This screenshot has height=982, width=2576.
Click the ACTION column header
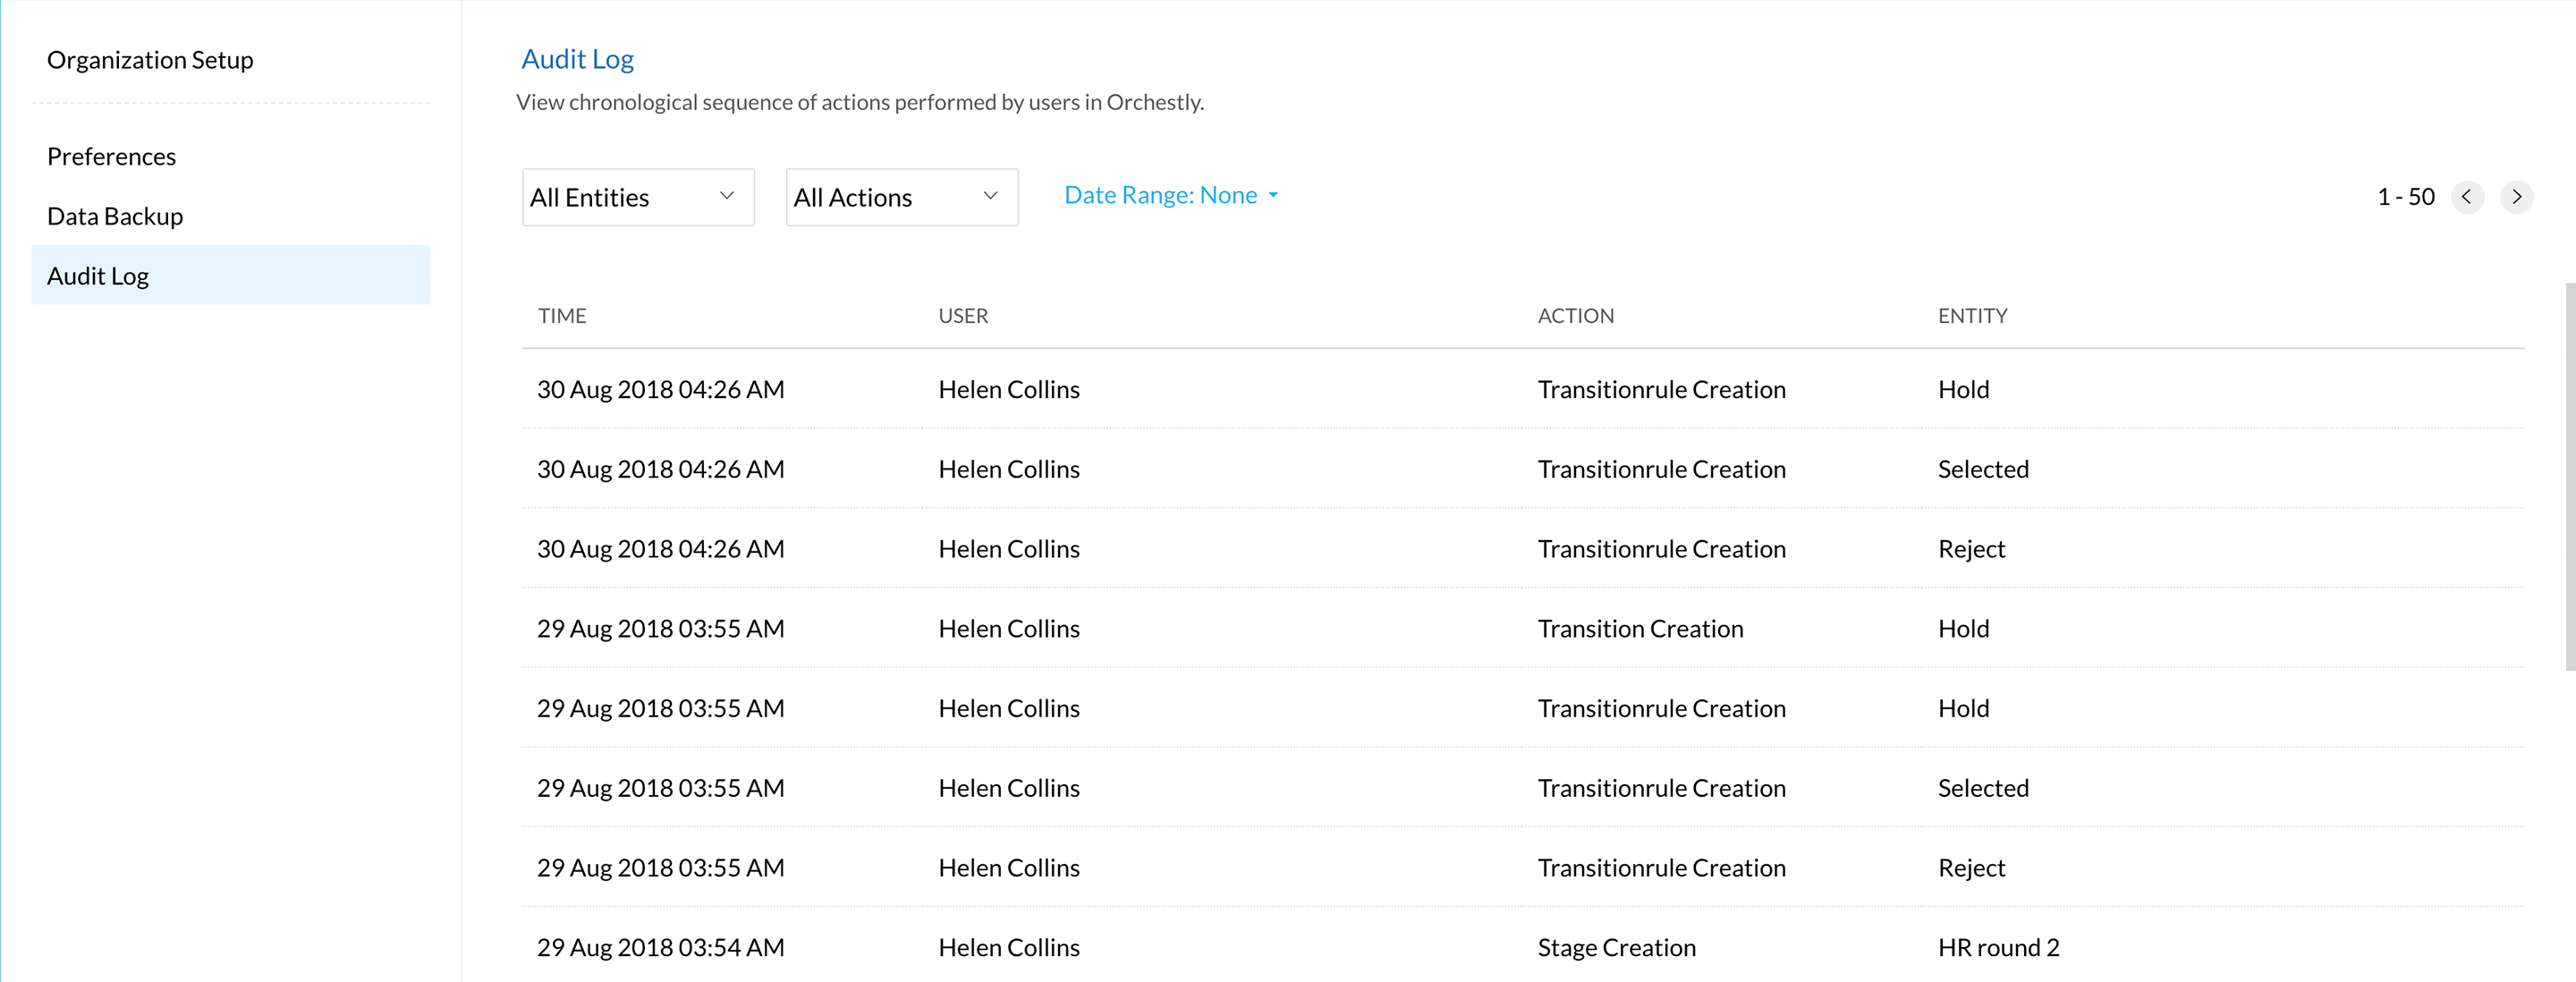point(1575,316)
